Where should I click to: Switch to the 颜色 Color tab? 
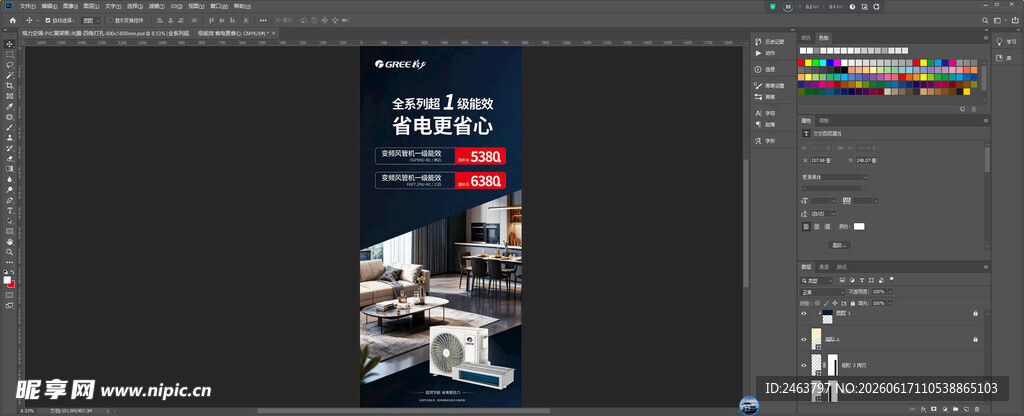click(x=806, y=37)
